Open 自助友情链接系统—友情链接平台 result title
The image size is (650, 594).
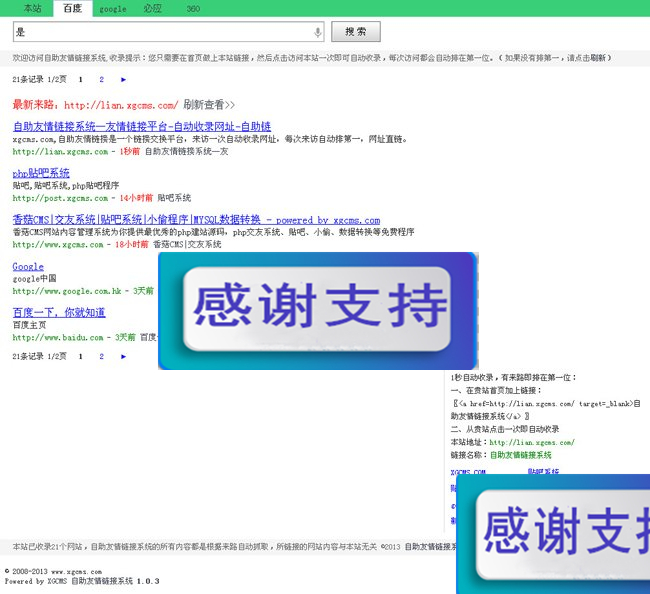pos(142,126)
